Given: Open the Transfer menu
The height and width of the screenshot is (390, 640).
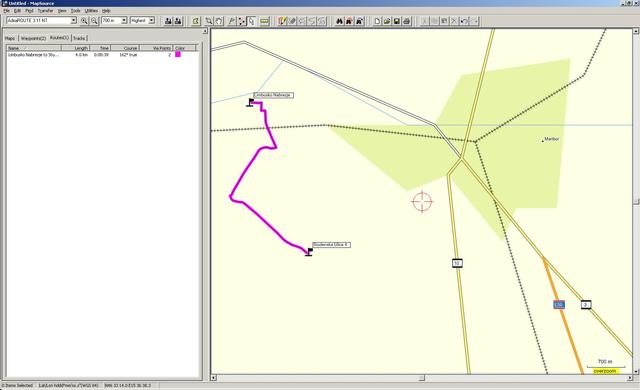Looking at the screenshot, I should click(x=45, y=11).
